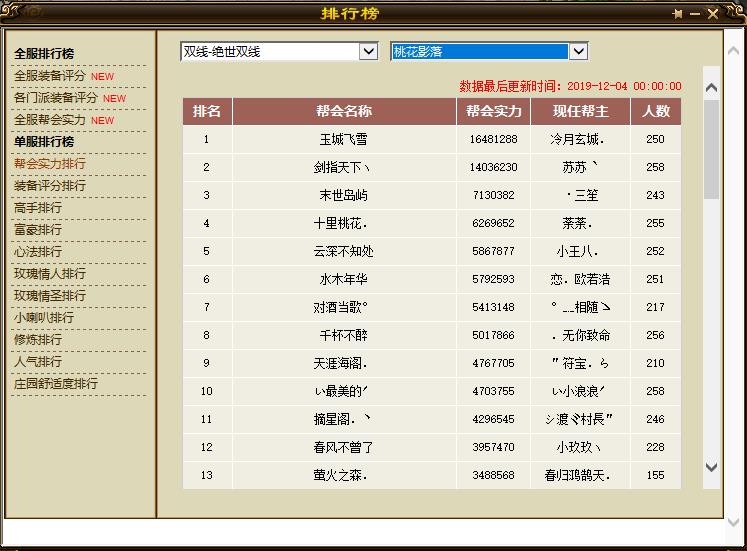
Task: Click the 帮会名称 column header
Action: 344,111
